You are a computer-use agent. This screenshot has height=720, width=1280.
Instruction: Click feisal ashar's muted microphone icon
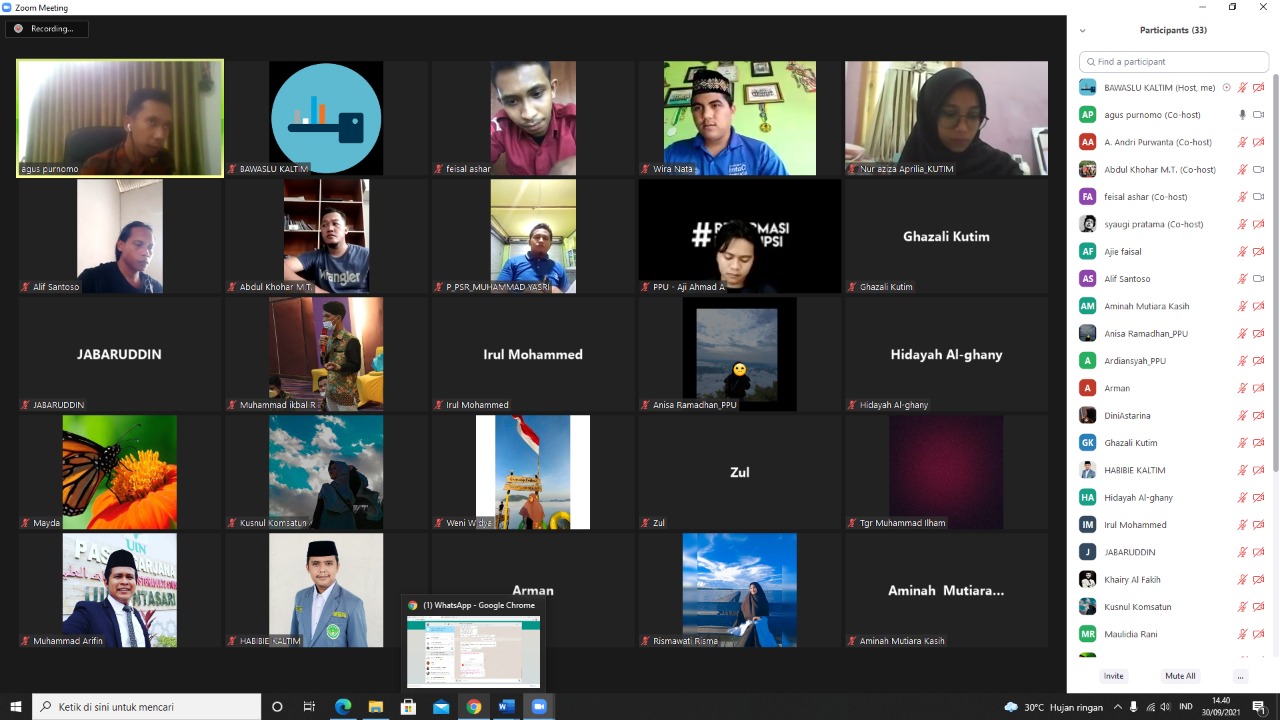(x=1243, y=197)
